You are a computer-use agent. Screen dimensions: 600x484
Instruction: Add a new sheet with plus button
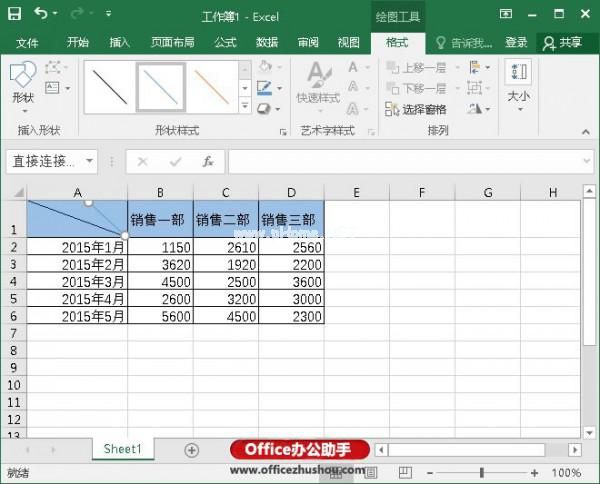click(192, 450)
